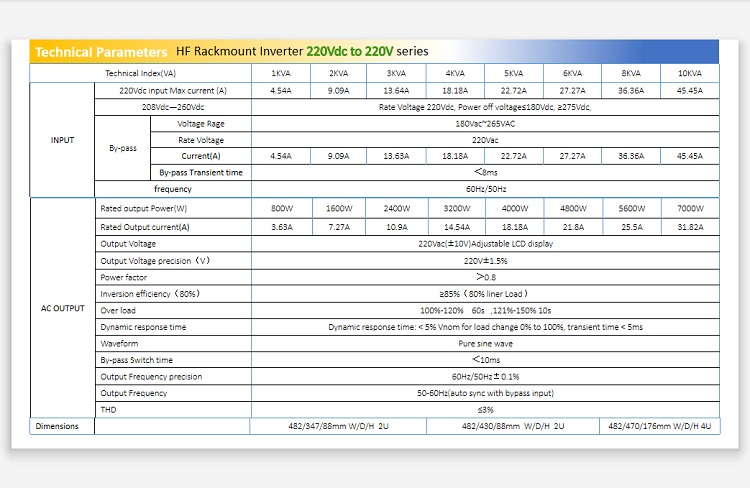Click the '1600W' rated power cell
The image size is (750, 488).
tap(339, 209)
